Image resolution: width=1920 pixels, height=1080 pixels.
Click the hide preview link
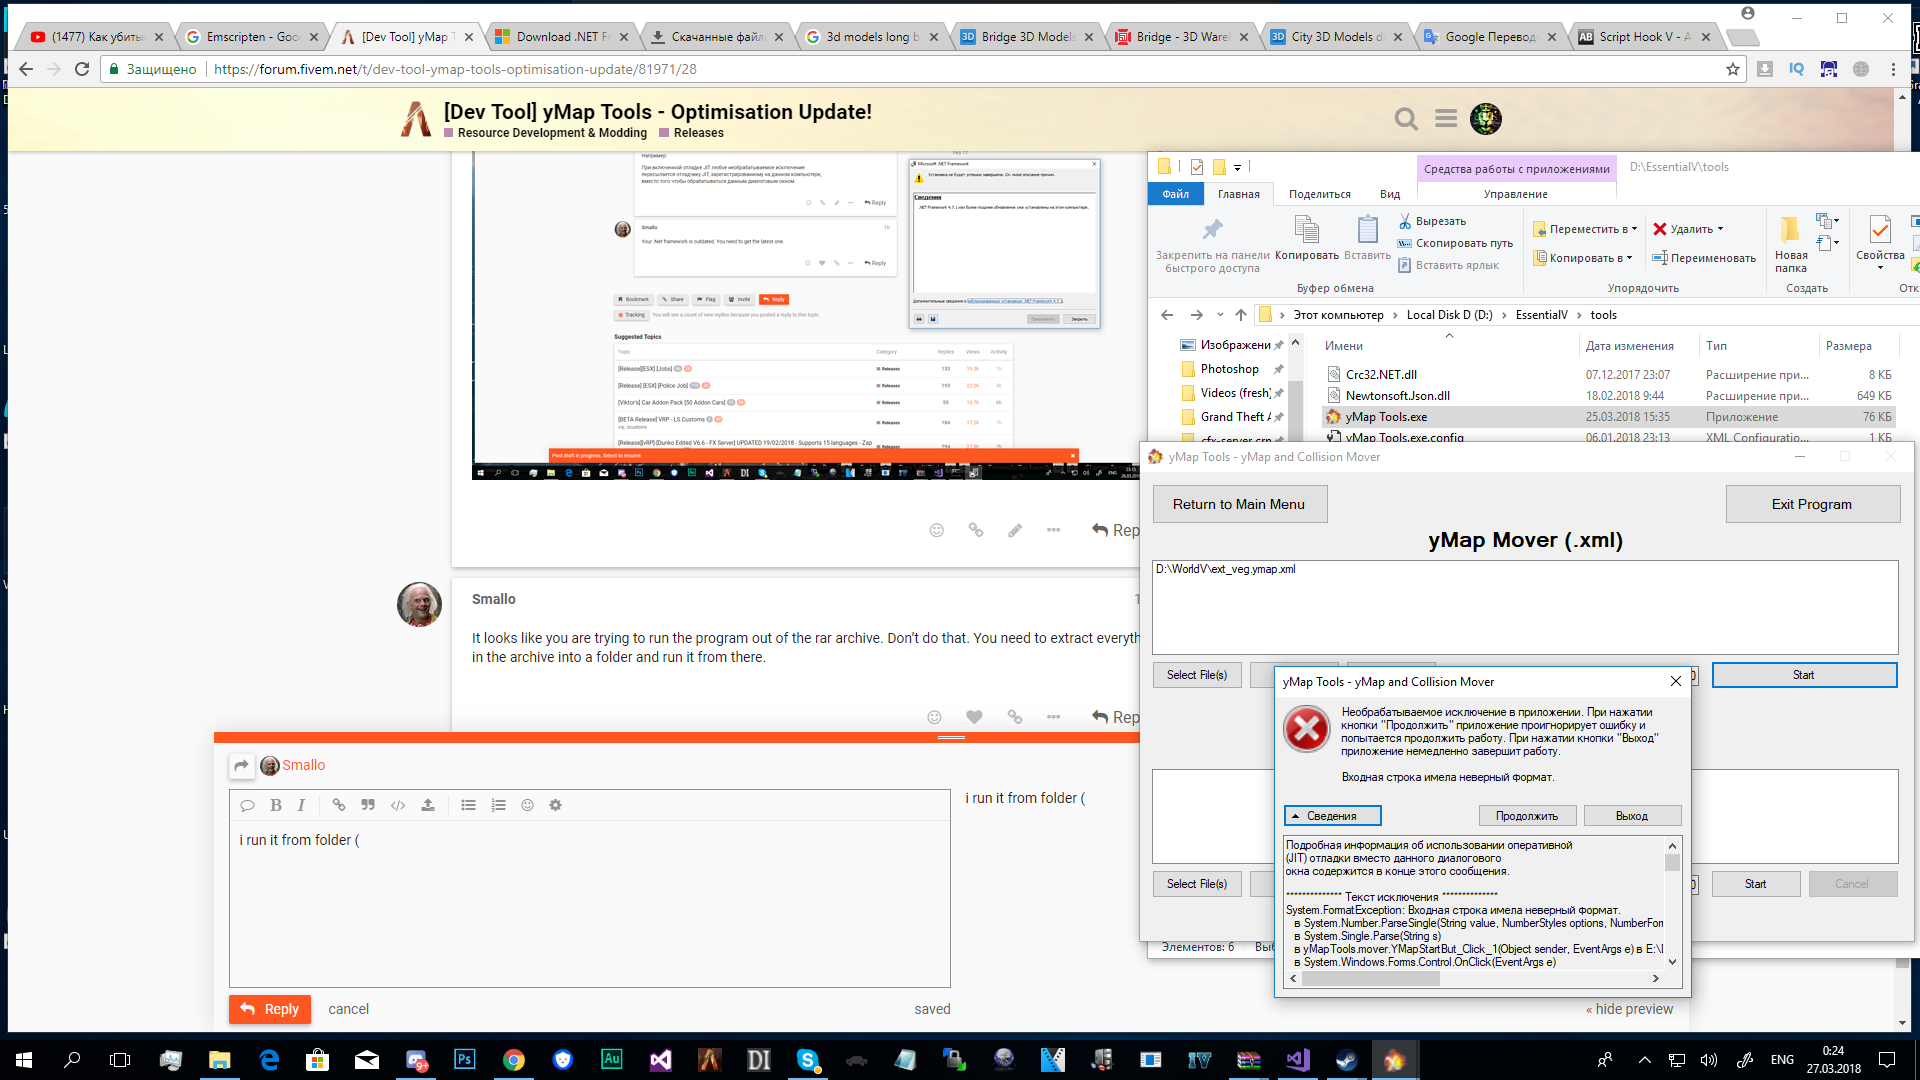click(1630, 1009)
